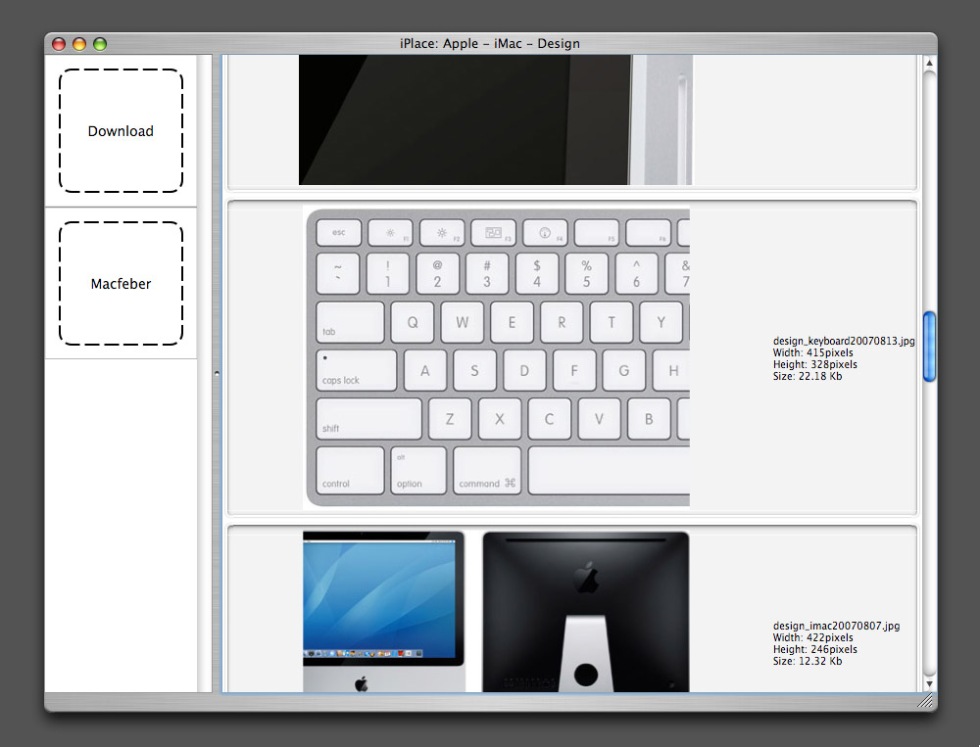Select the black iMac rear view picture
Image resolution: width=980 pixels, height=747 pixels.
[586, 611]
